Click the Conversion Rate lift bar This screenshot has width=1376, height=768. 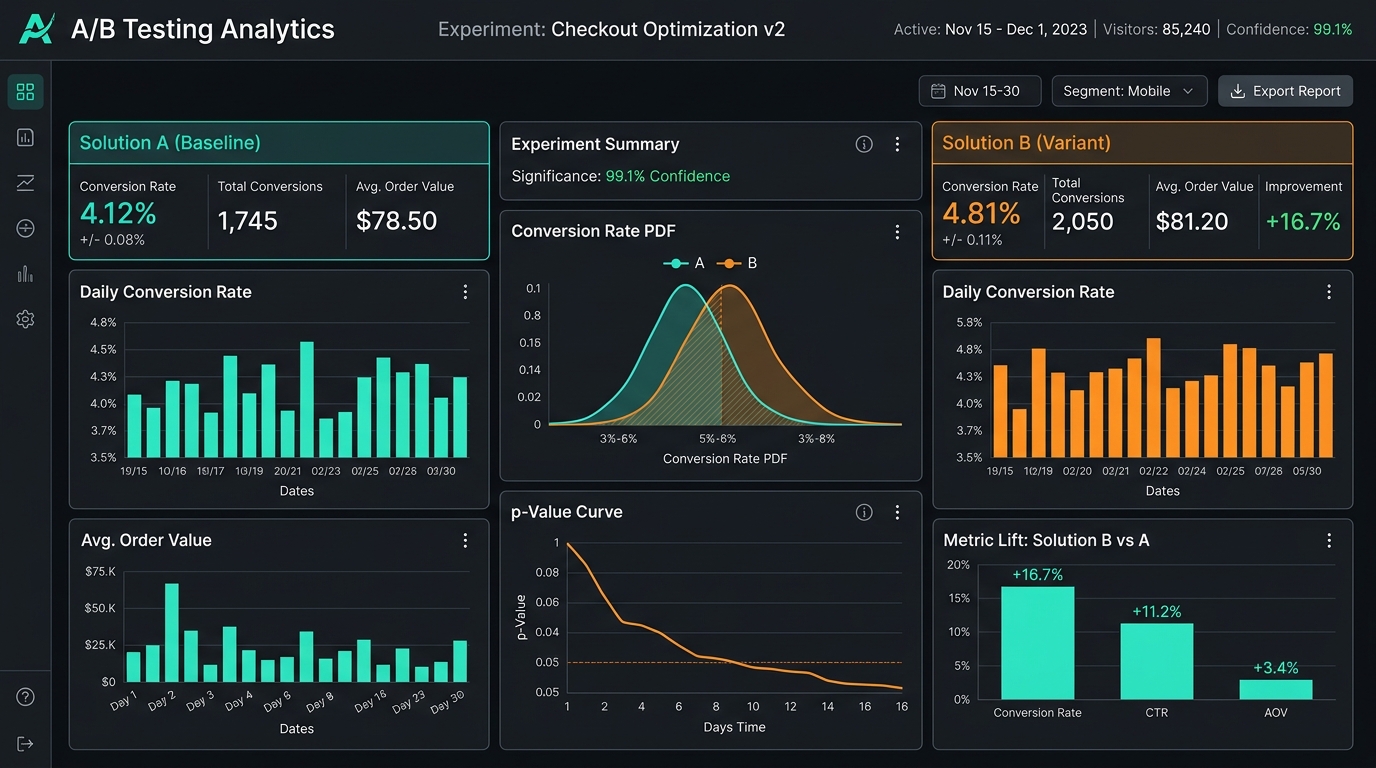click(1038, 643)
